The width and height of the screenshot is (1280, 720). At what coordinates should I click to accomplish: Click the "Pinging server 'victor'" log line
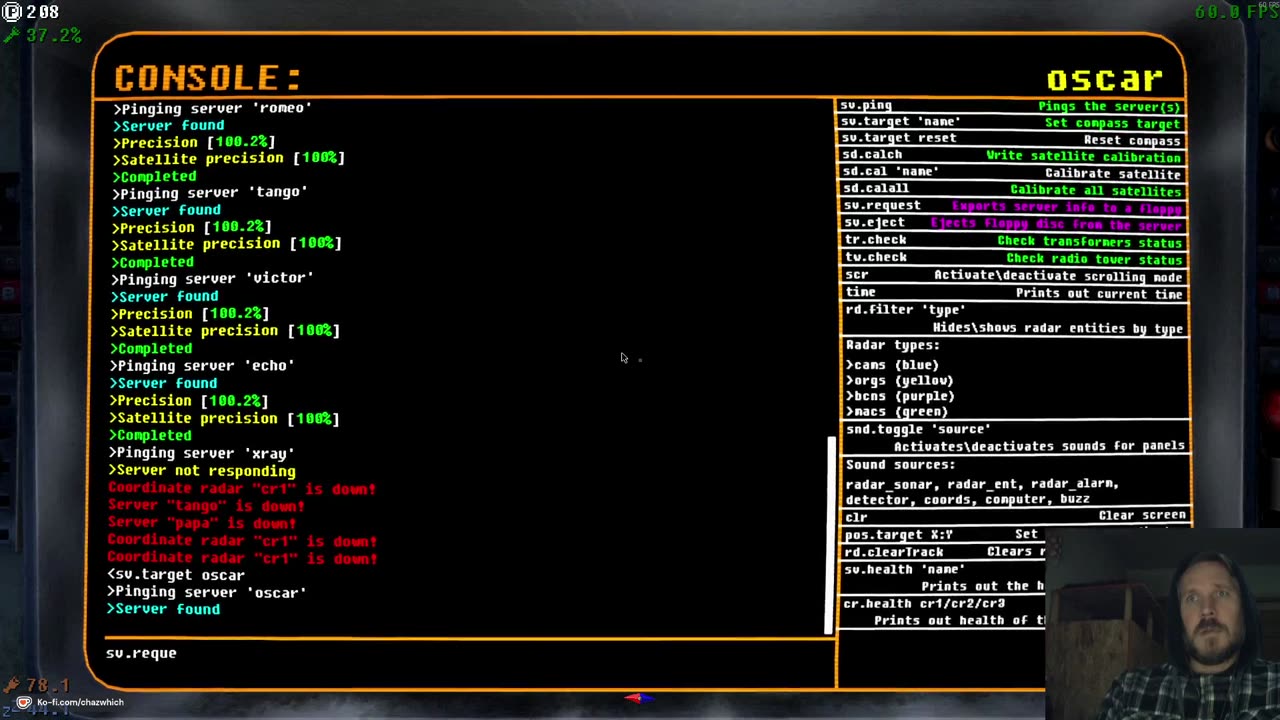pos(212,278)
